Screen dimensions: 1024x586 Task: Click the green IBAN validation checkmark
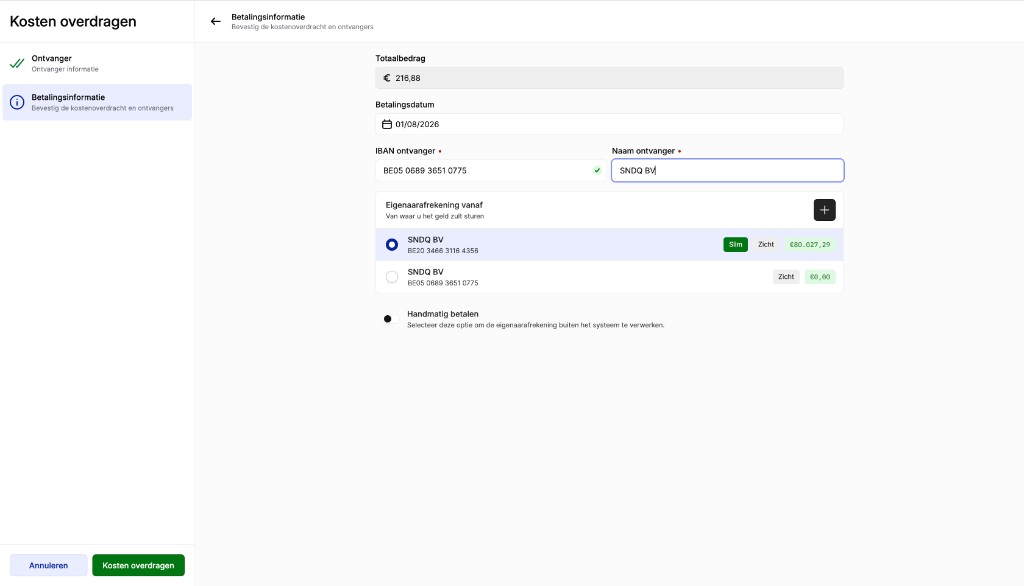tap(597, 171)
